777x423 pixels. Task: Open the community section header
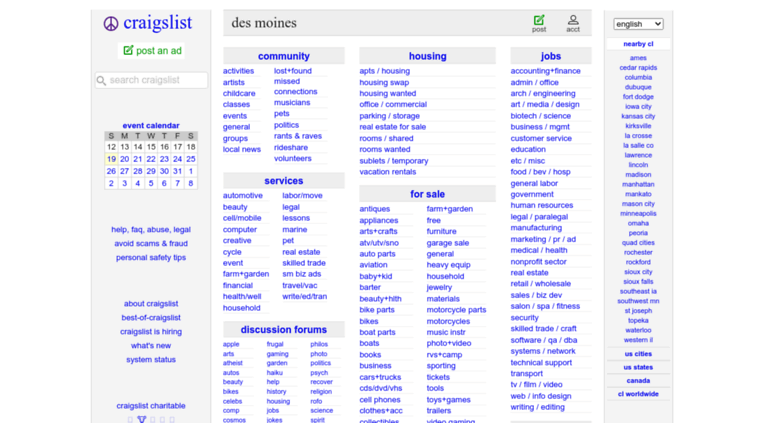click(x=283, y=56)
